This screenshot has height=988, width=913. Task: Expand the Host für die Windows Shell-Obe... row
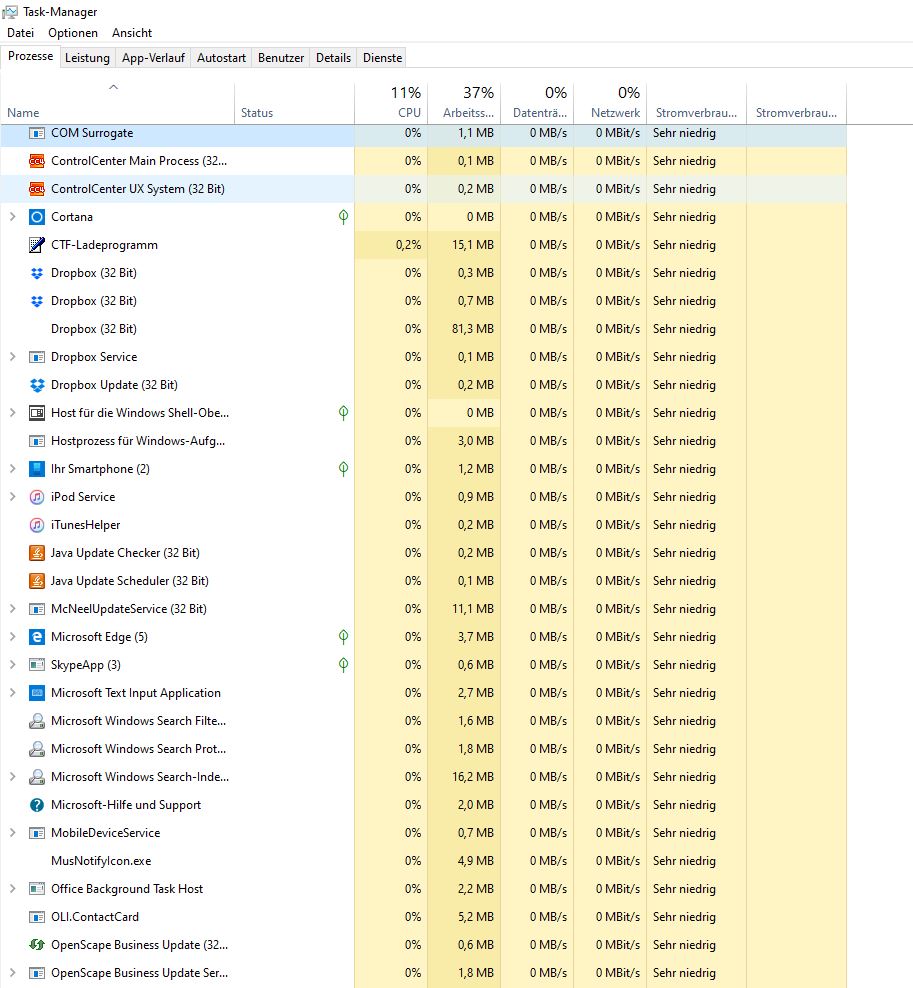pyautogui.click(x=13, y=413)
